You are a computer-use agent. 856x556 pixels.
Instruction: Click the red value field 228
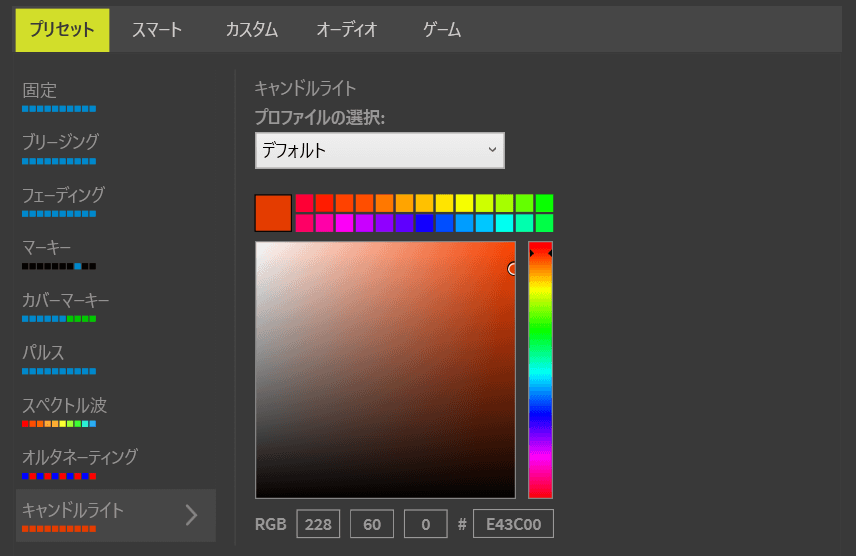(318, 524)
